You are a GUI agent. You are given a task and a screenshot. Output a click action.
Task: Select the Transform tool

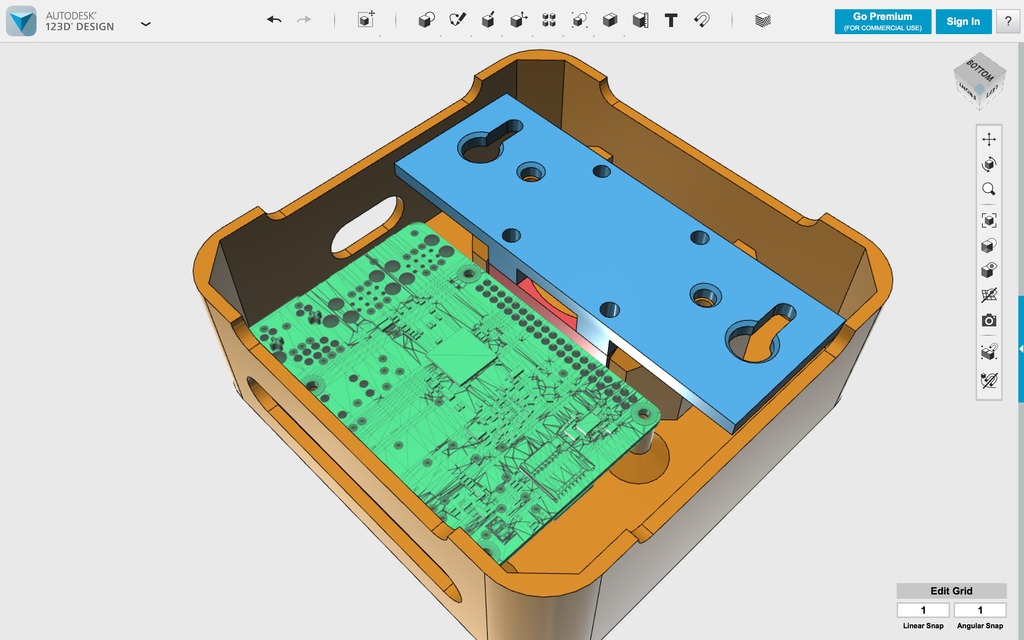pyautogui.click(x=518, y=20)
